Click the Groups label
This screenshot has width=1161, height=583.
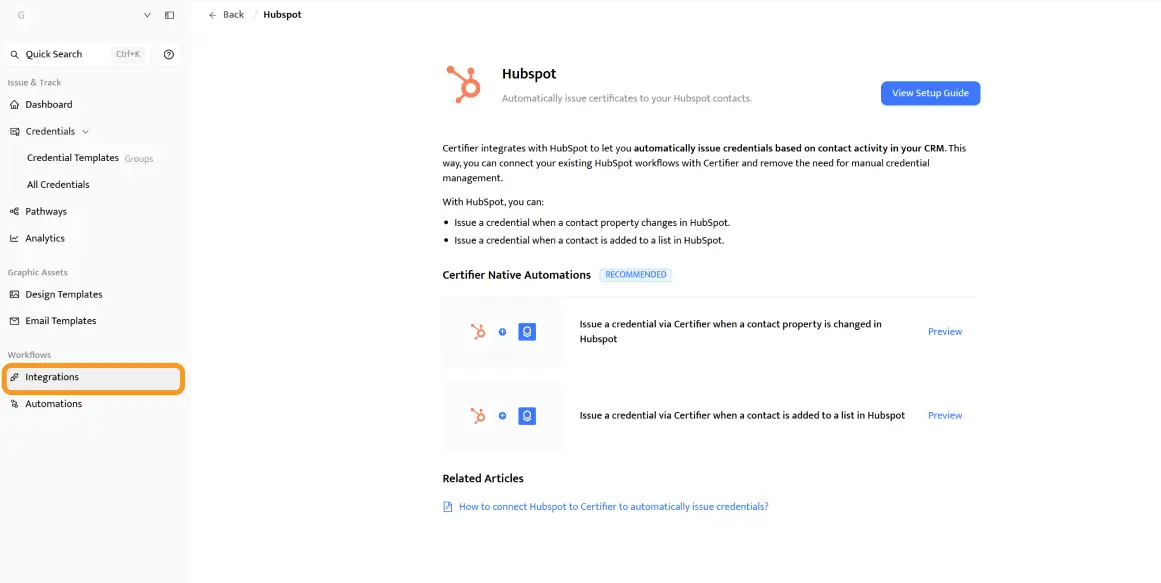pyautogui.click(x=138, y=159)
